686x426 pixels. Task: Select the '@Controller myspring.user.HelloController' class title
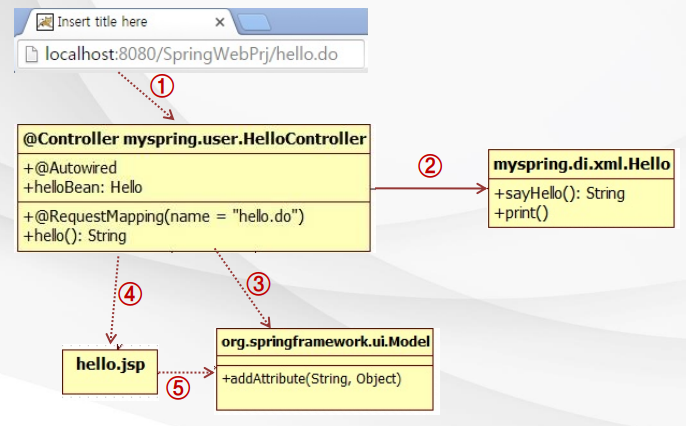tap(194, 139)
